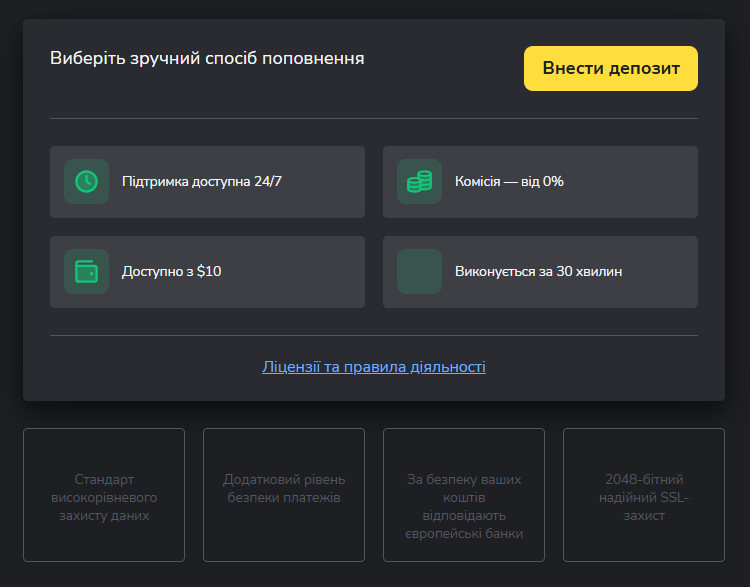Click the divider line under the heading
The image size is (750, 587).
click(374, 118)
